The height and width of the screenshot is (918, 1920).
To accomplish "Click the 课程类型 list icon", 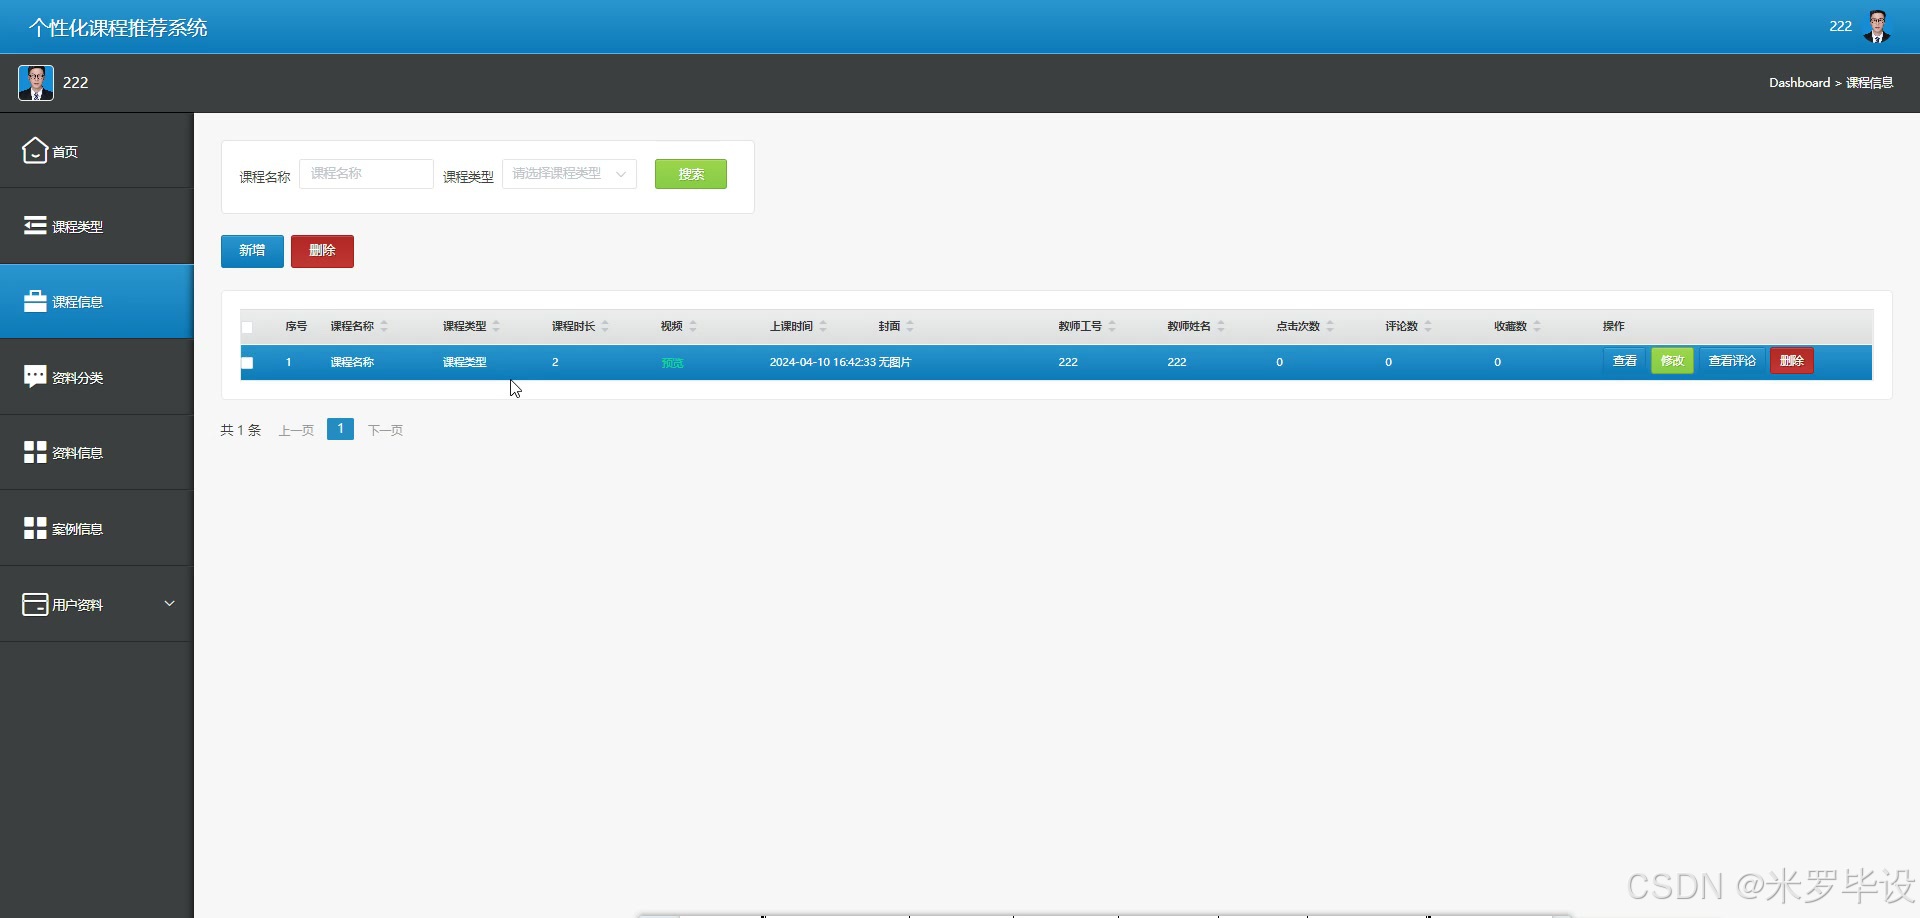I will point(35,225).
